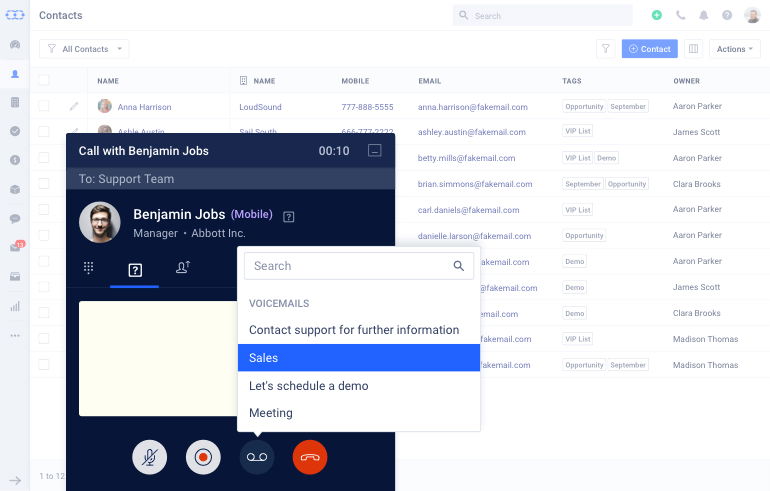Viewport: 770px width, 491px height.
Task: Check the Anna Harrison row checkbox
Action: 44,106
